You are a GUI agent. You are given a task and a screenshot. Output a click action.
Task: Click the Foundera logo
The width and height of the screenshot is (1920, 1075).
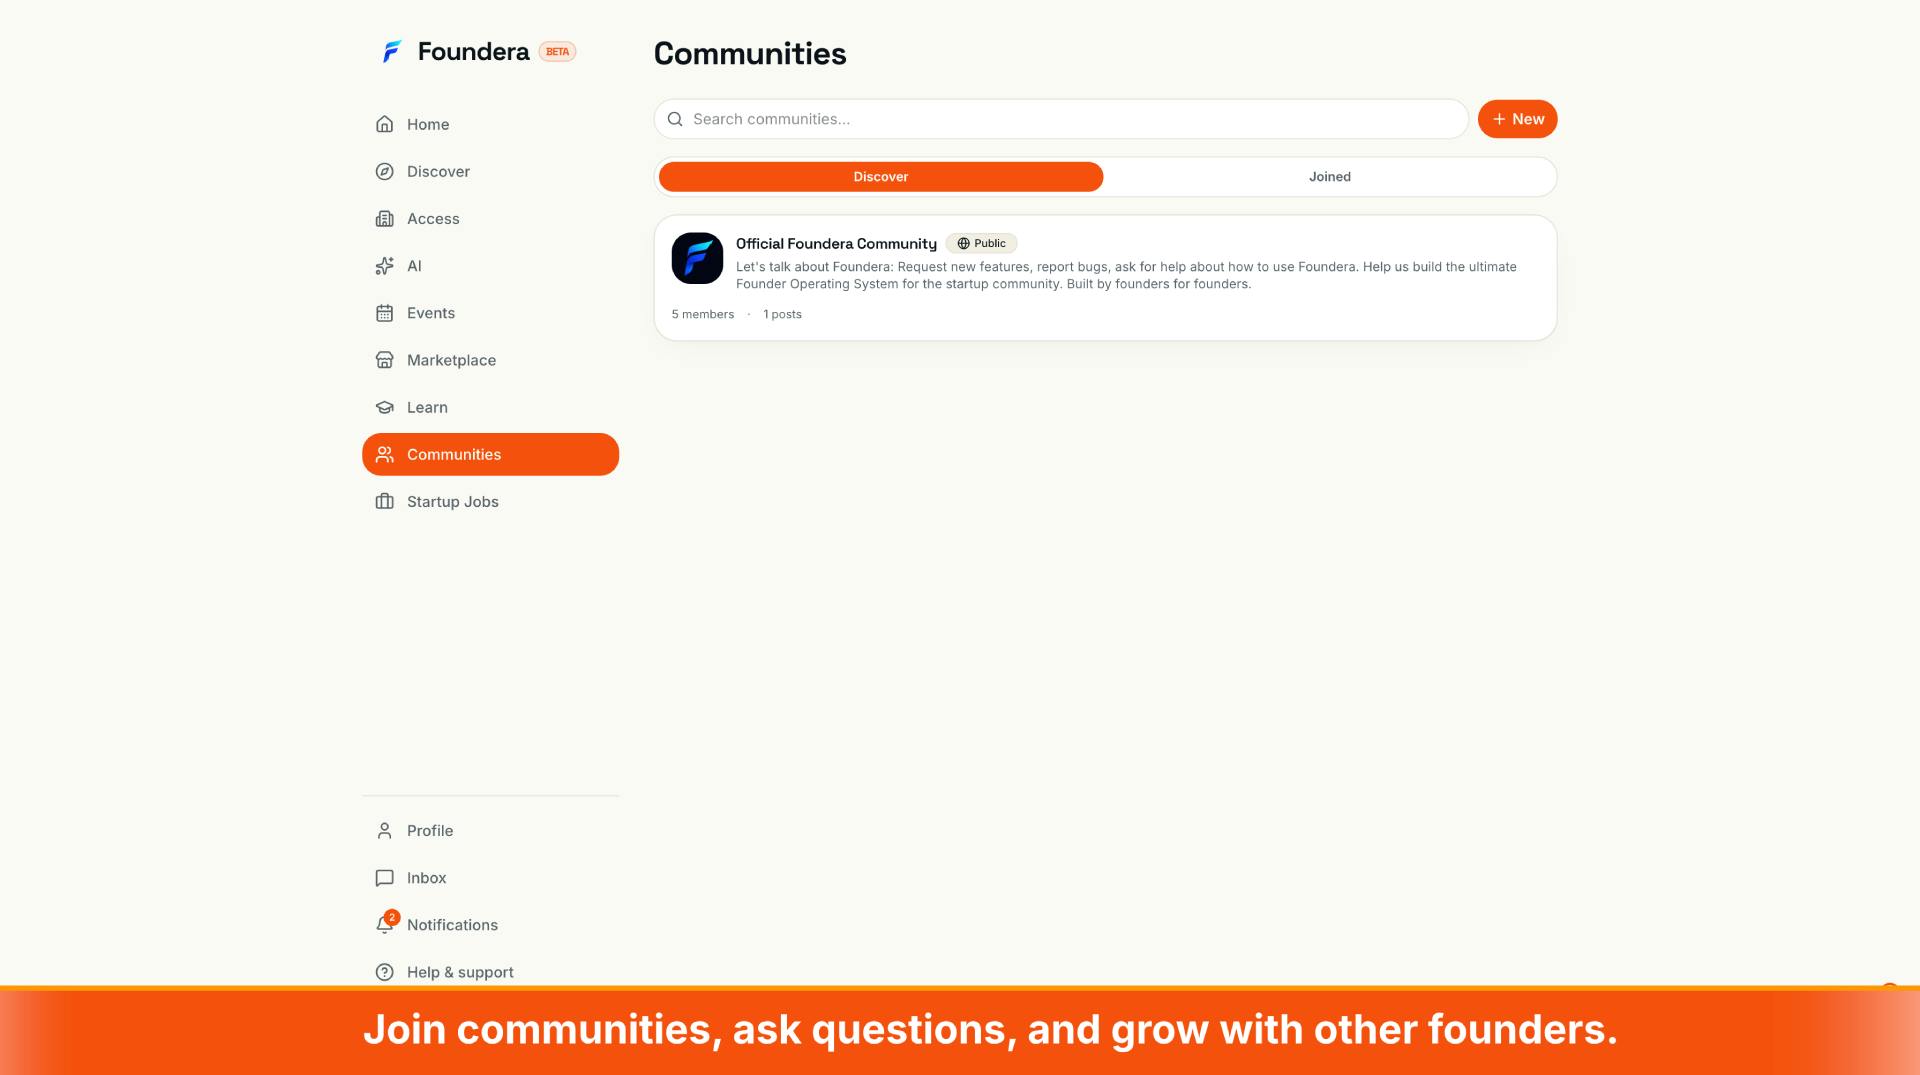pos(392,51)
